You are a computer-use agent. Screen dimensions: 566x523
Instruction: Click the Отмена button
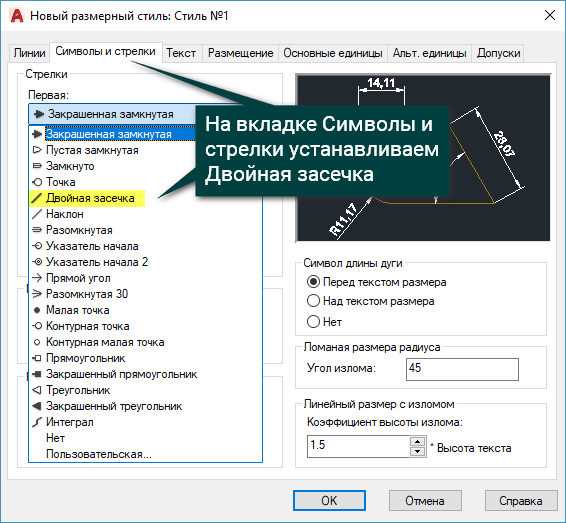coord(425,500)
